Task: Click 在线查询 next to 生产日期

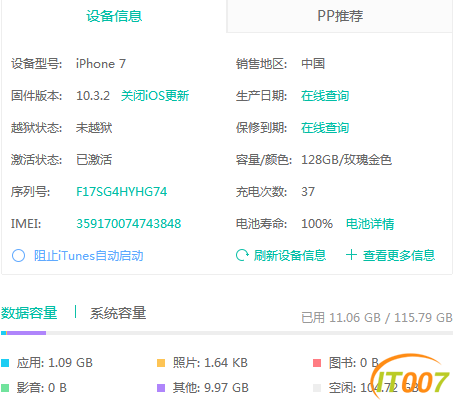Action: 325,96
